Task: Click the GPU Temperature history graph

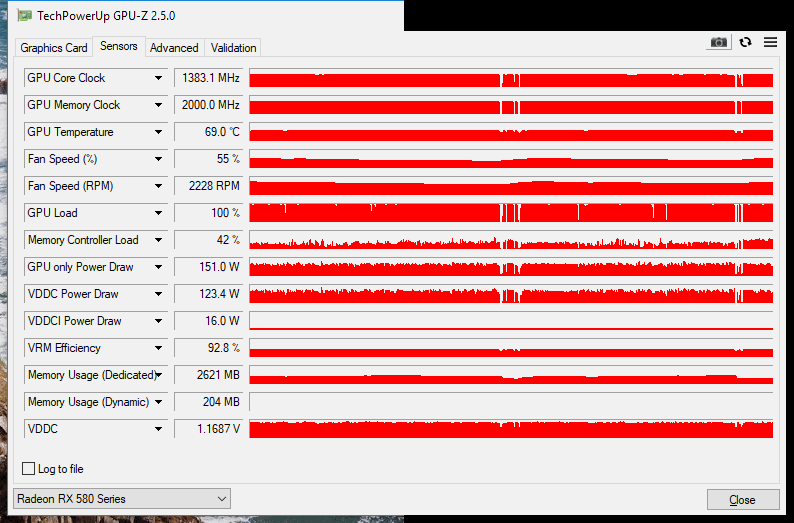Action: click(x=511, y=132)
